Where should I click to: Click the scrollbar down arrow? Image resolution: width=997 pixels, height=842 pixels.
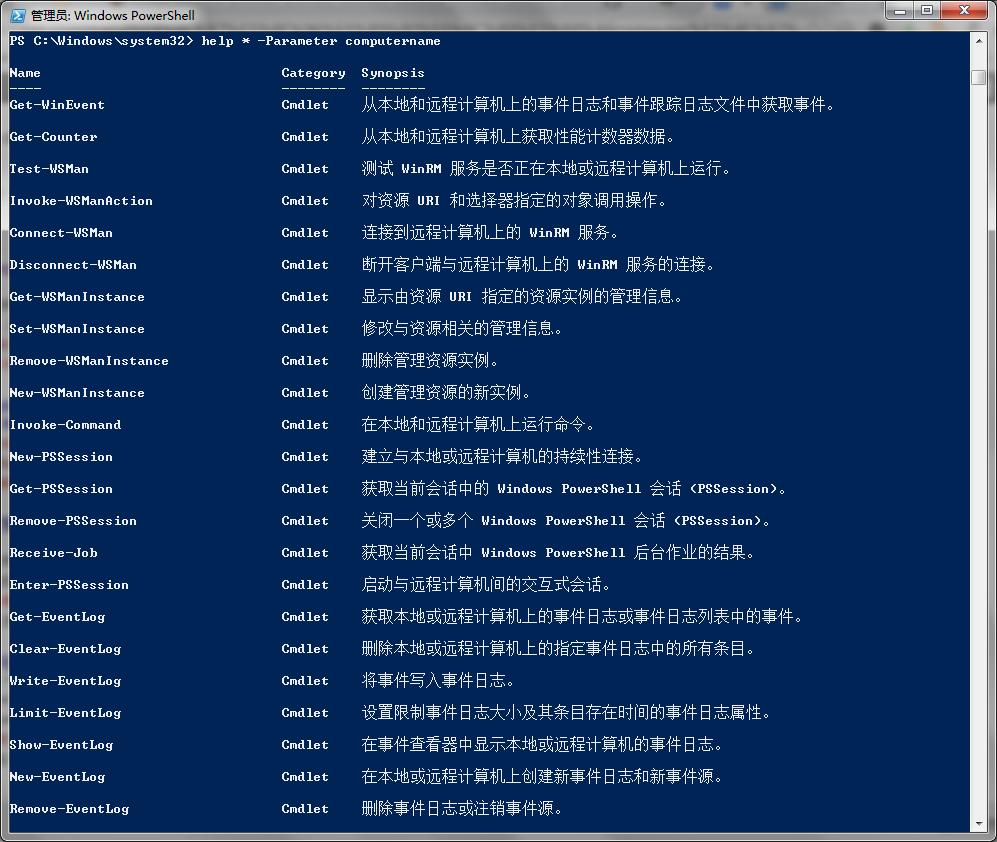(979, 824)
